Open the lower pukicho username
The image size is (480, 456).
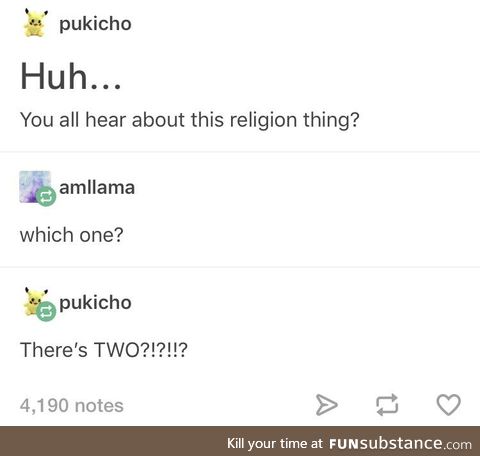[95, 303]
